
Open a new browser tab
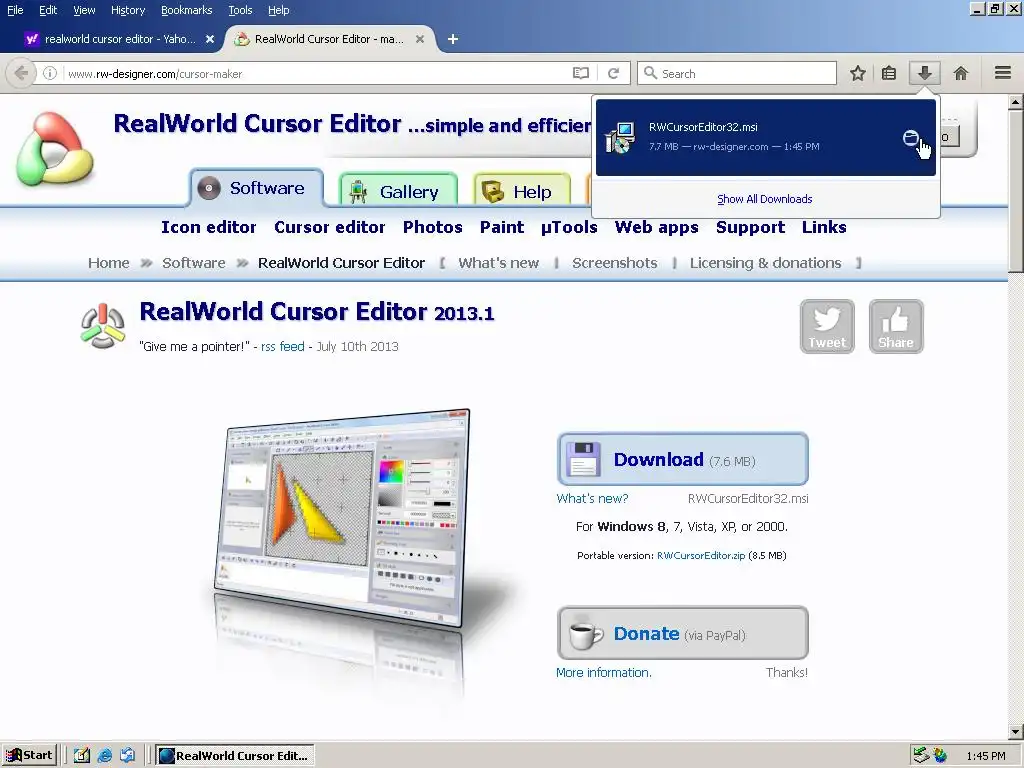click(x=453, y=39)
